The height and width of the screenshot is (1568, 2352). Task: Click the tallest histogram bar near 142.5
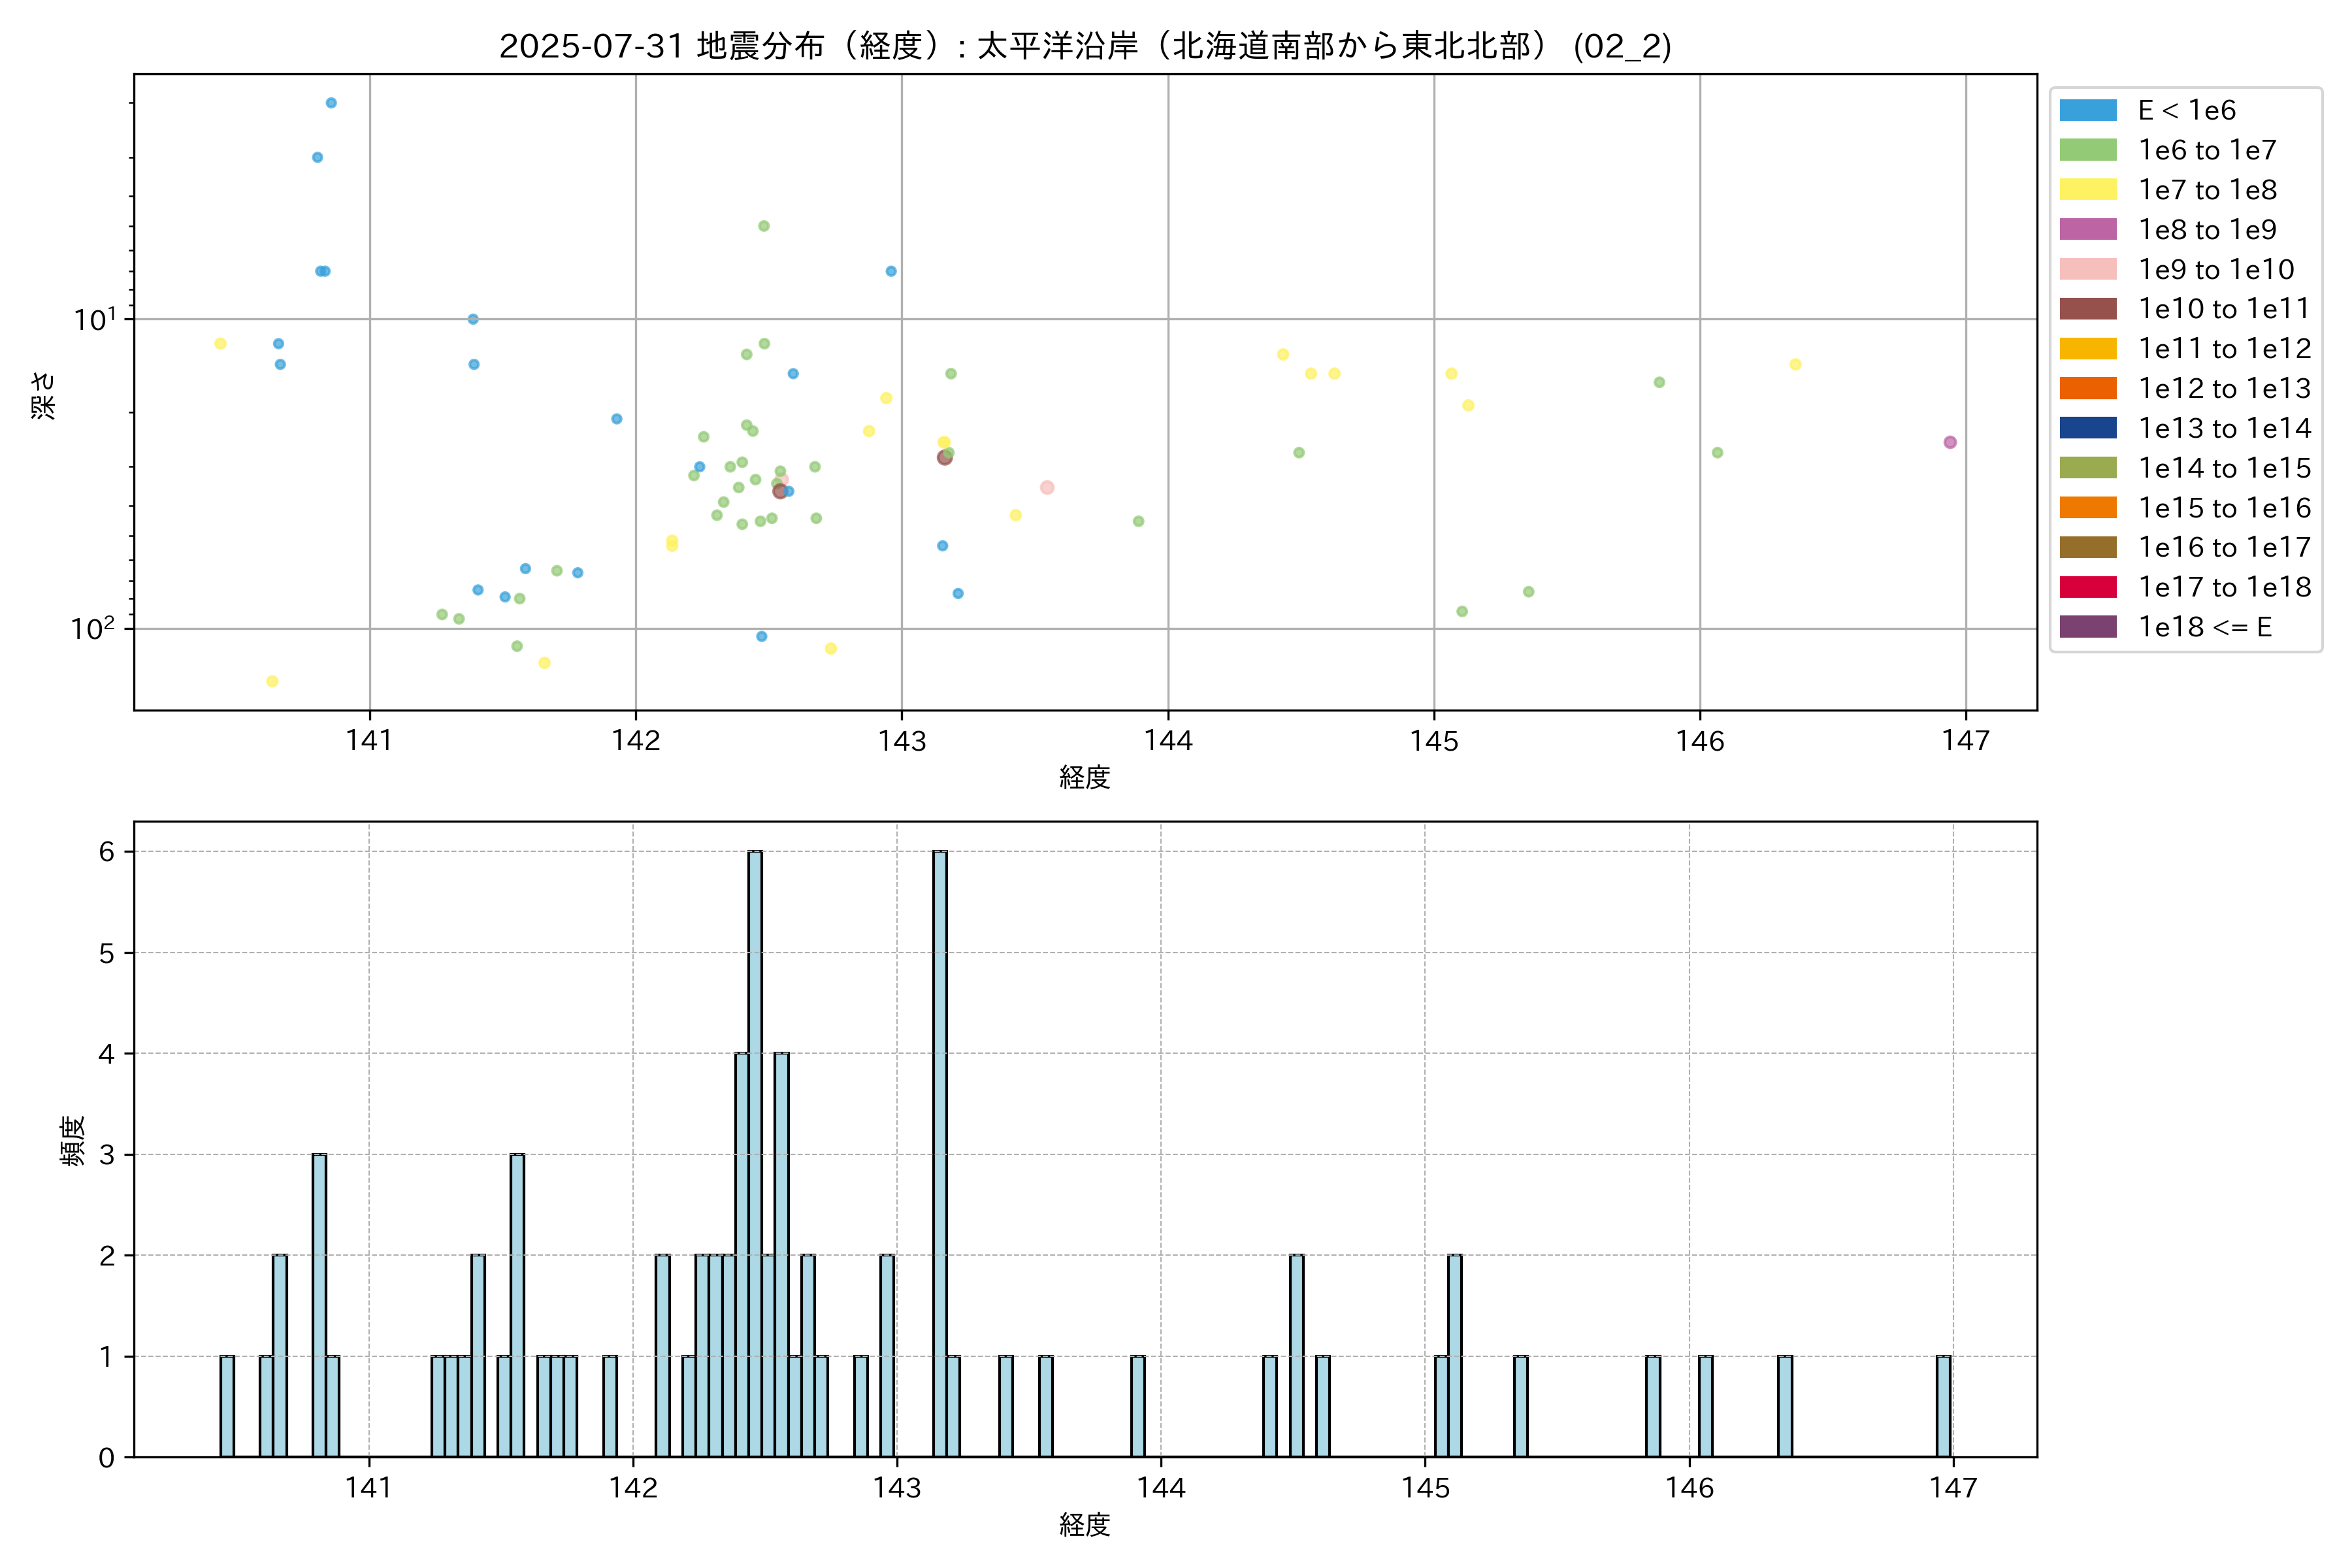tap(755, 1150)
